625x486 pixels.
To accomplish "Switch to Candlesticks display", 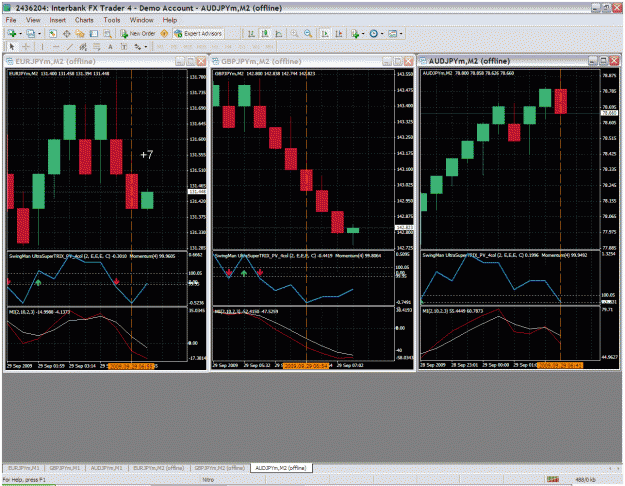I will (x=265, y=34).
